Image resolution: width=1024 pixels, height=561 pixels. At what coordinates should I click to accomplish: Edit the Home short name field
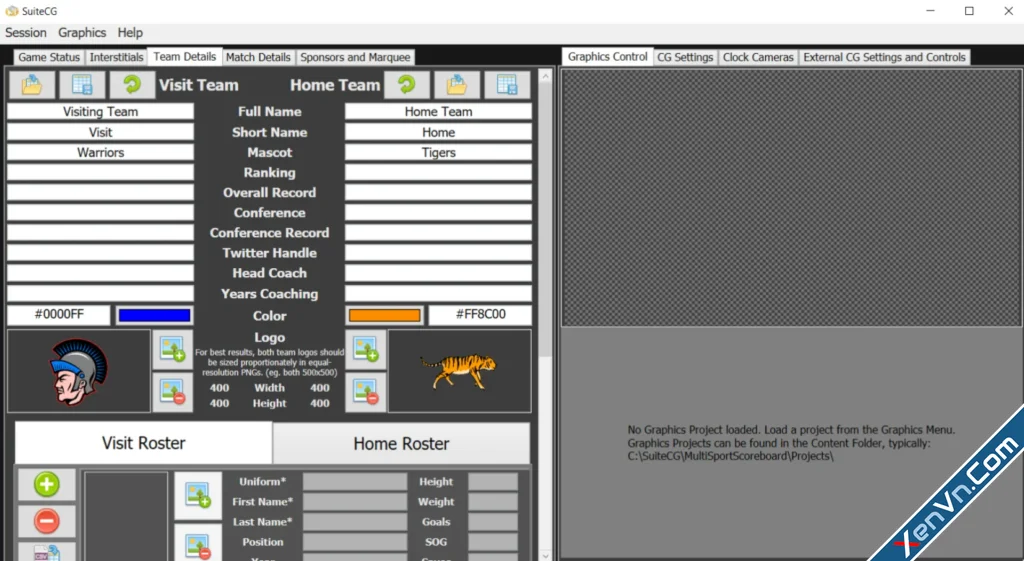pos(438,132)
